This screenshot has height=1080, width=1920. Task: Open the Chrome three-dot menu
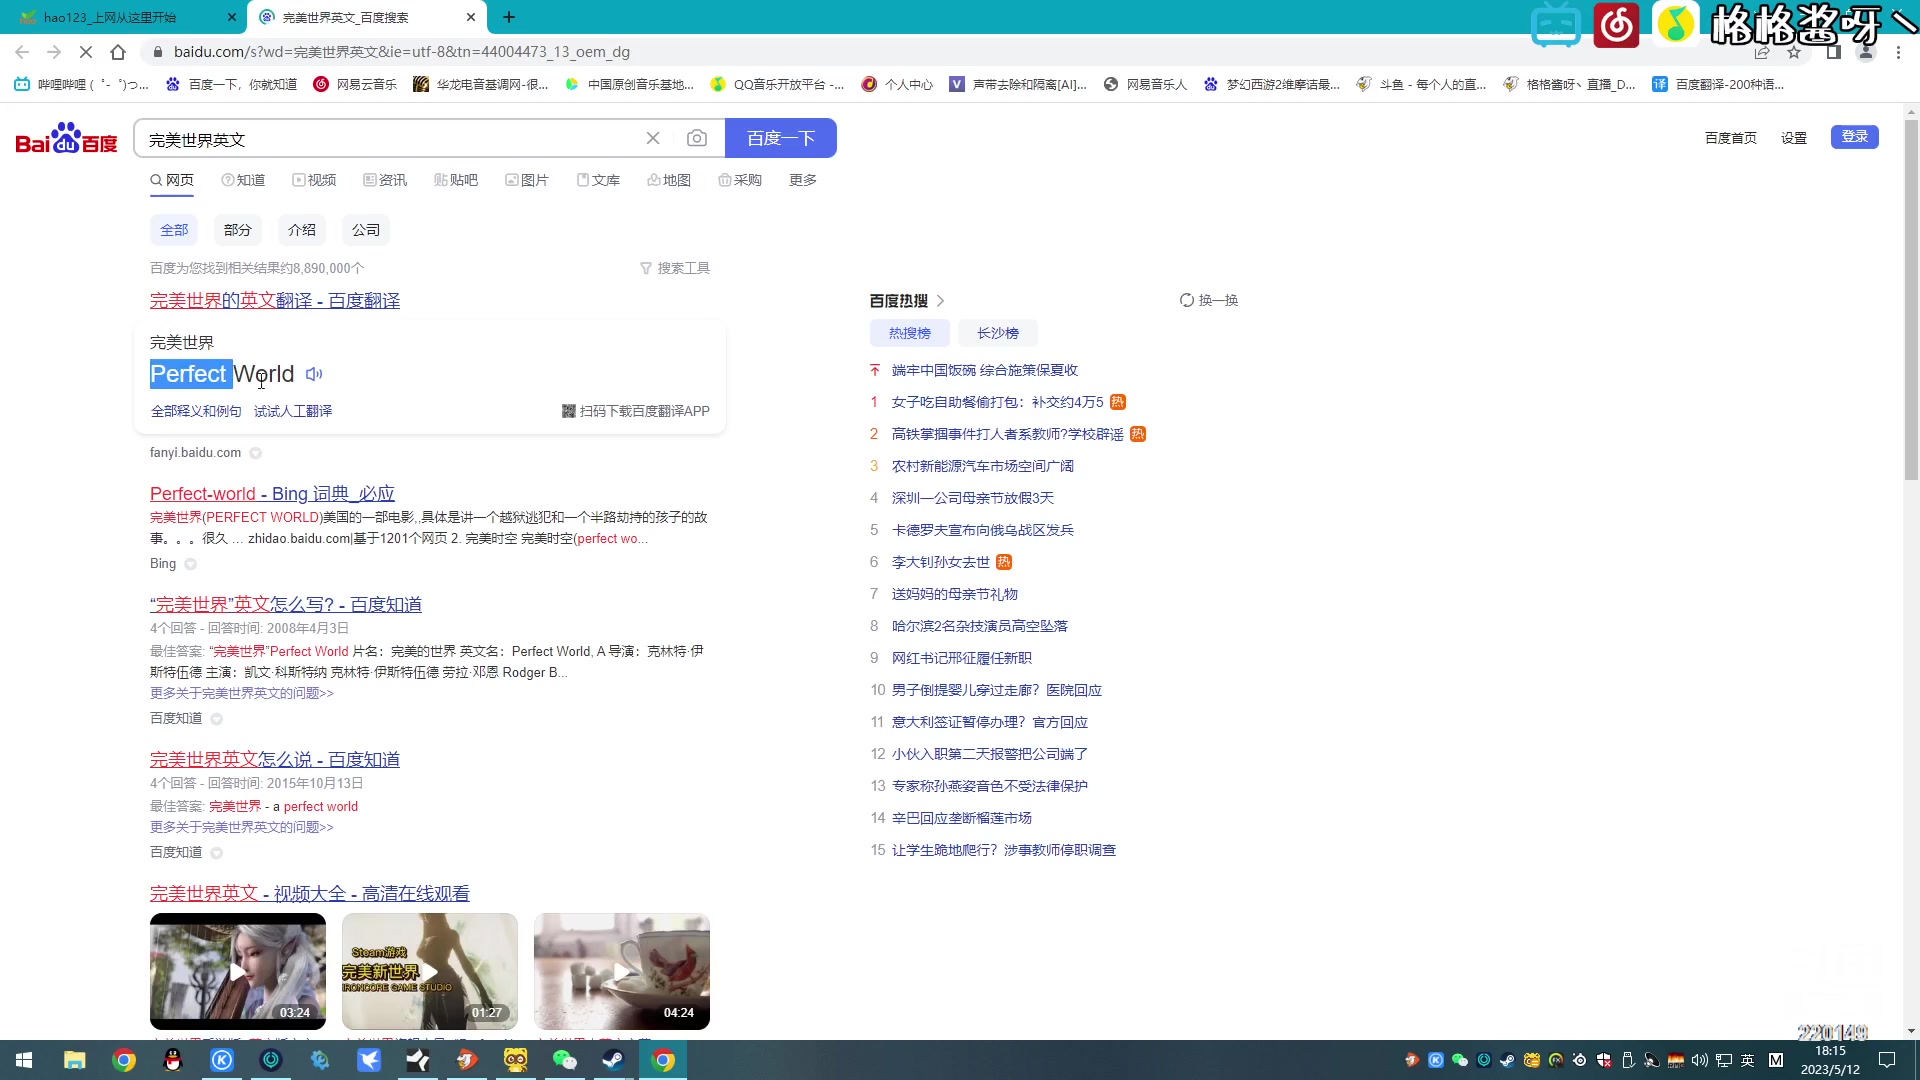pyautogui.click(x=1898, y=52)
